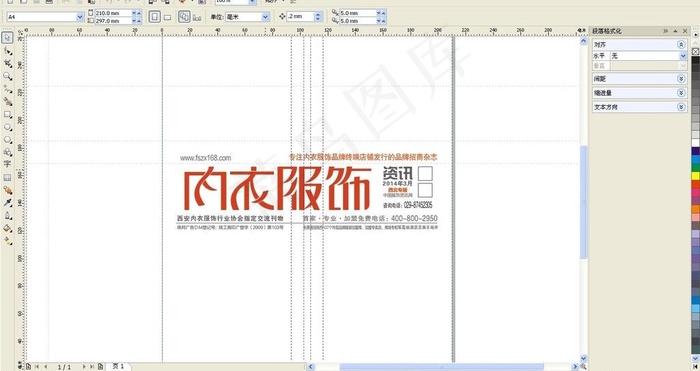700x371 pixels.
Task: Apply page size to current page only
Action: pyautogui.click(x=197, y=17)
